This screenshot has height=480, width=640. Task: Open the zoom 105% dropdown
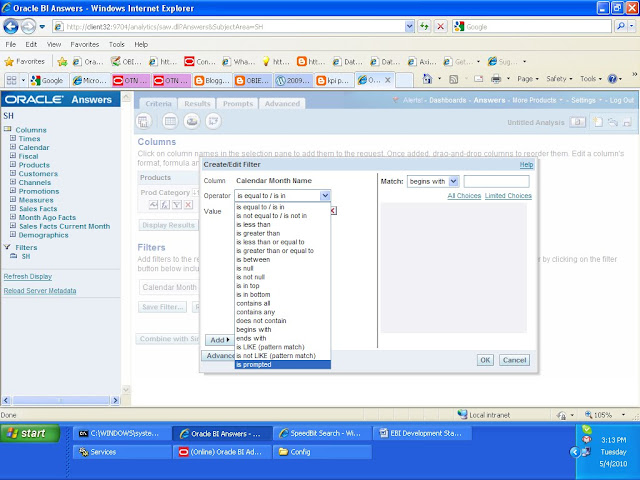click(623, 415)
